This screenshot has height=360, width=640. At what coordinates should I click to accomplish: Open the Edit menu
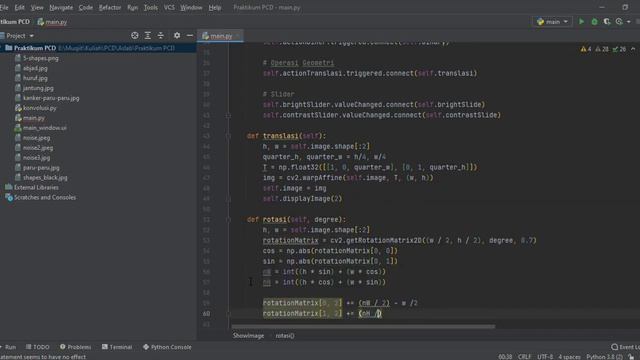19,7
